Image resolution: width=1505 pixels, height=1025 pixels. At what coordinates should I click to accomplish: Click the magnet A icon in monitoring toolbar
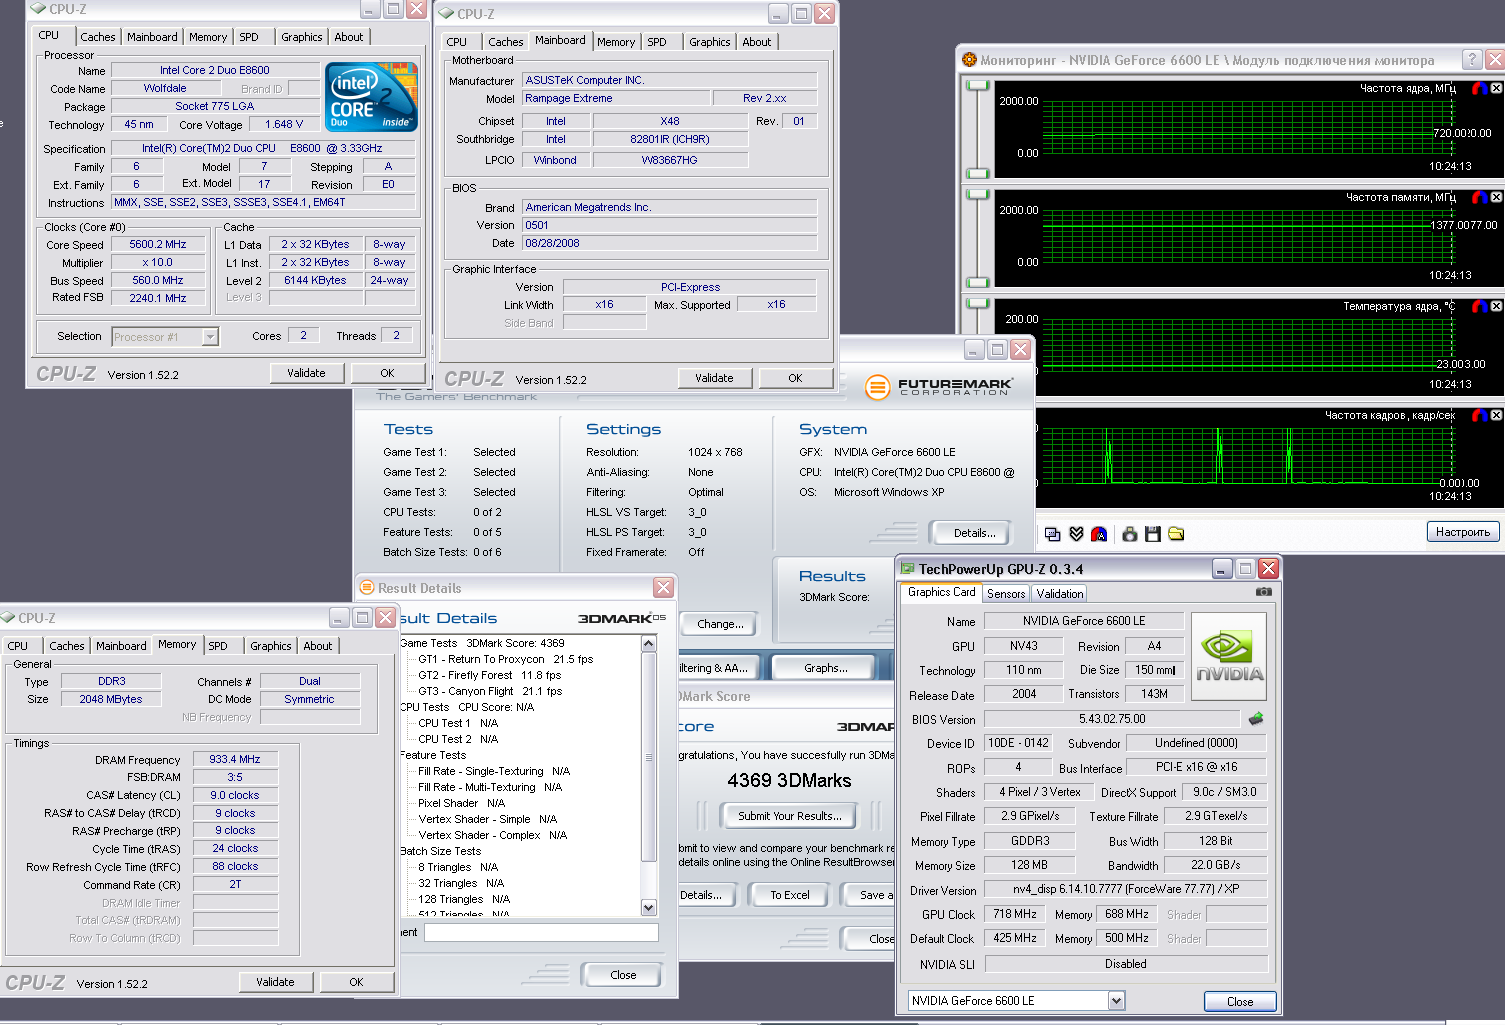1099,534
